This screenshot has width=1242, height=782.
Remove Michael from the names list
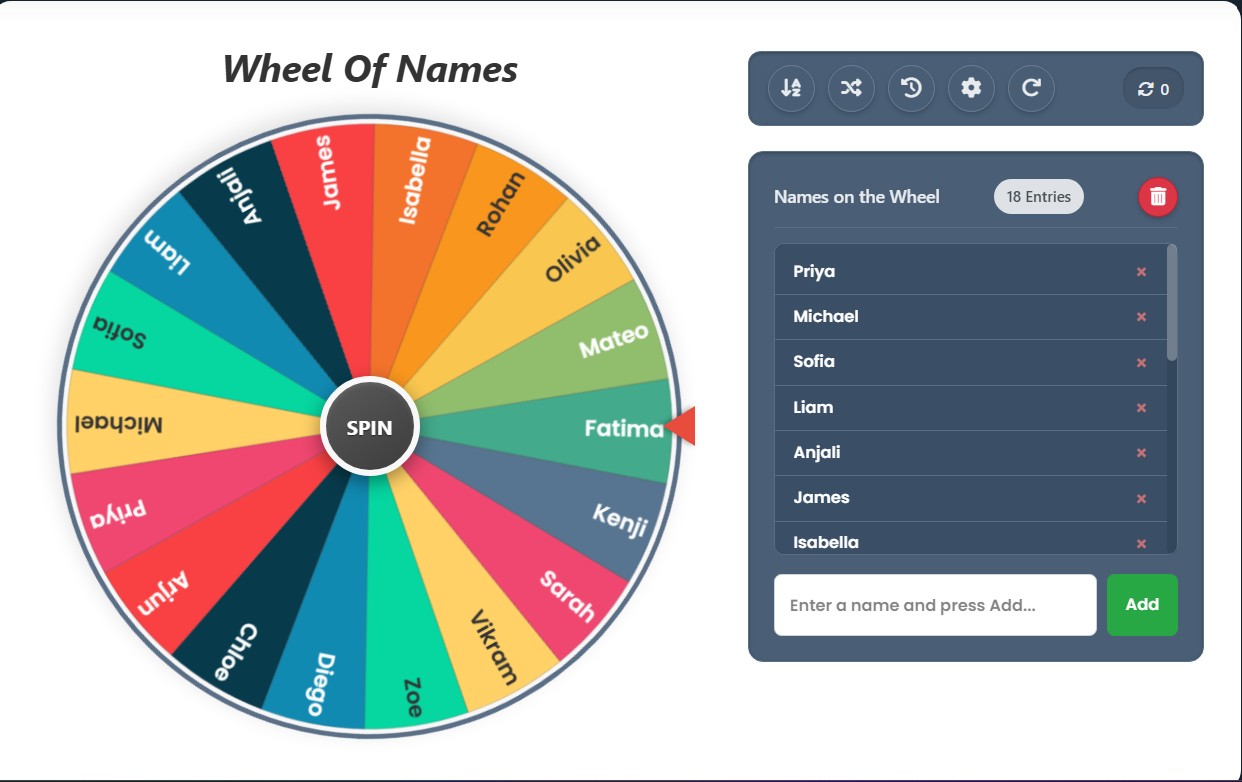(x=1141, y=317)
